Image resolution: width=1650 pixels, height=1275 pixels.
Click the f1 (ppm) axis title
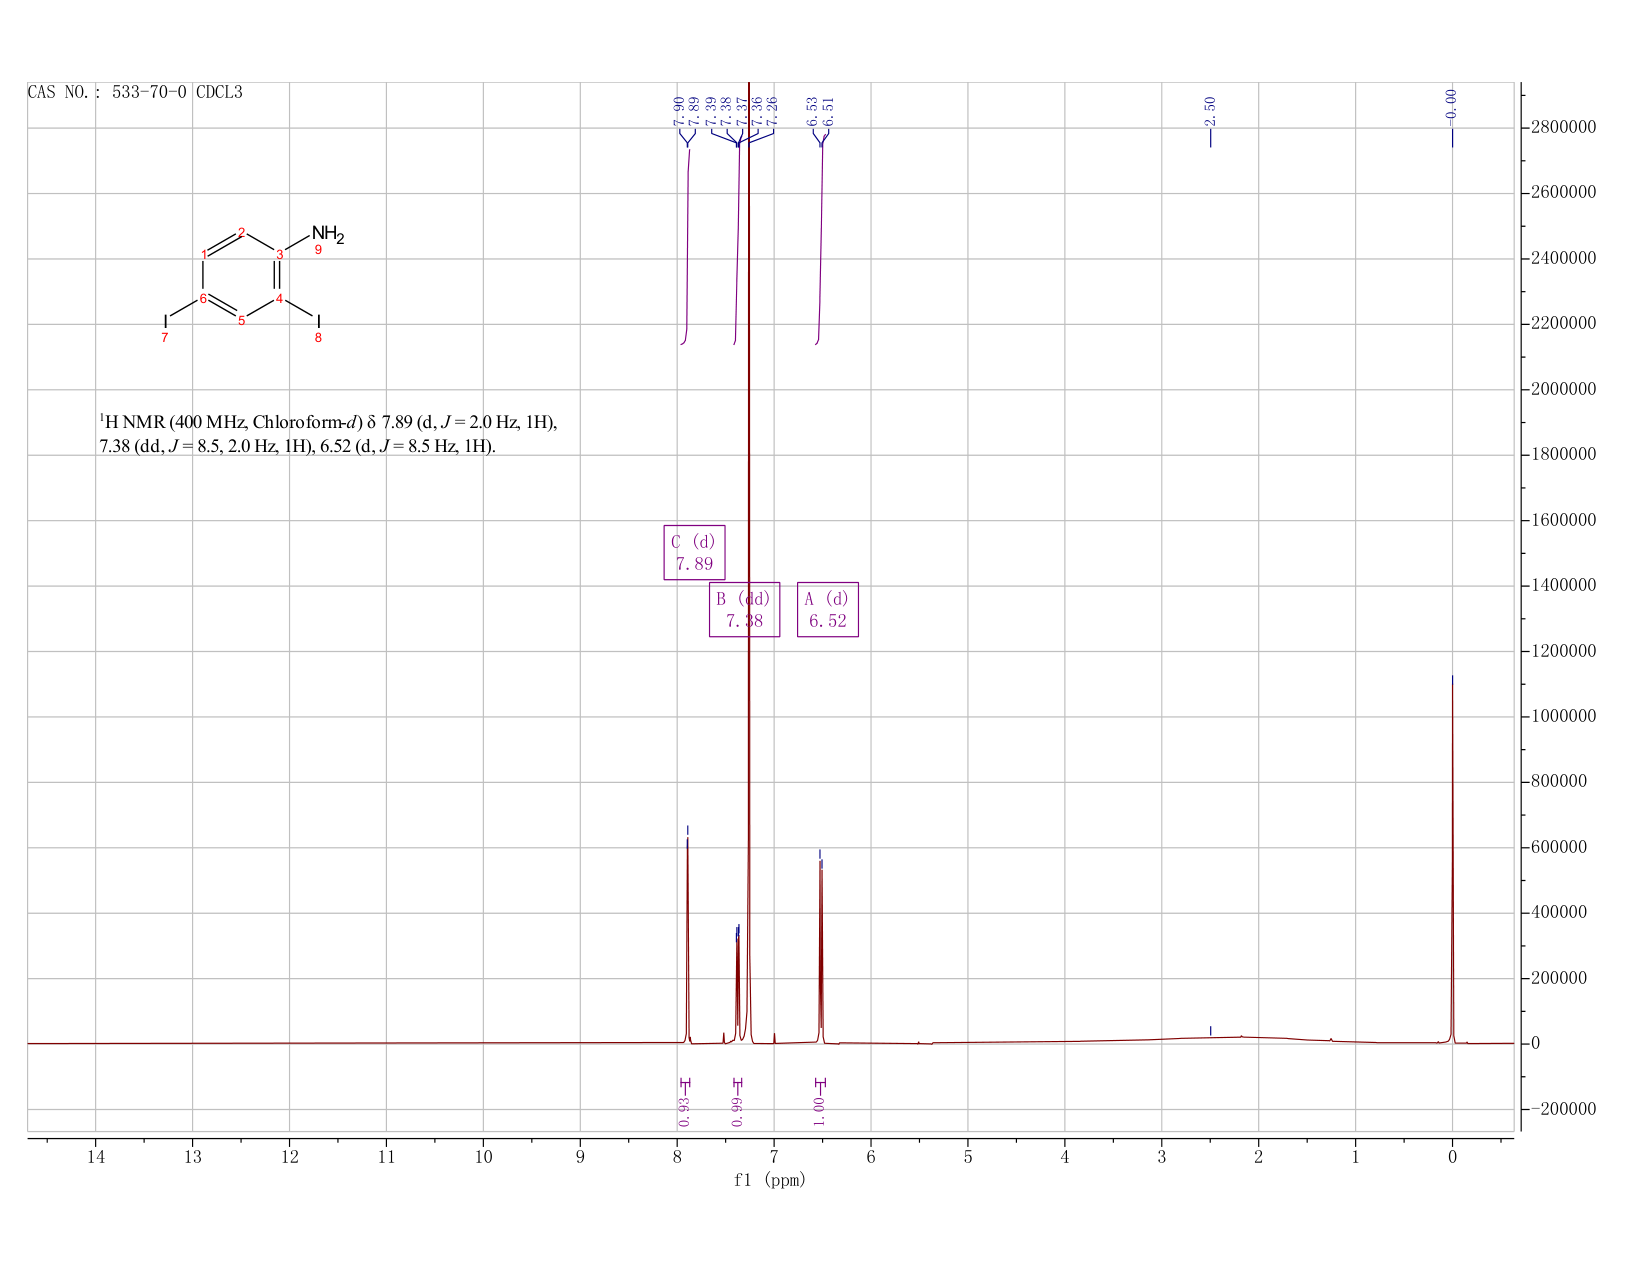770,1180
